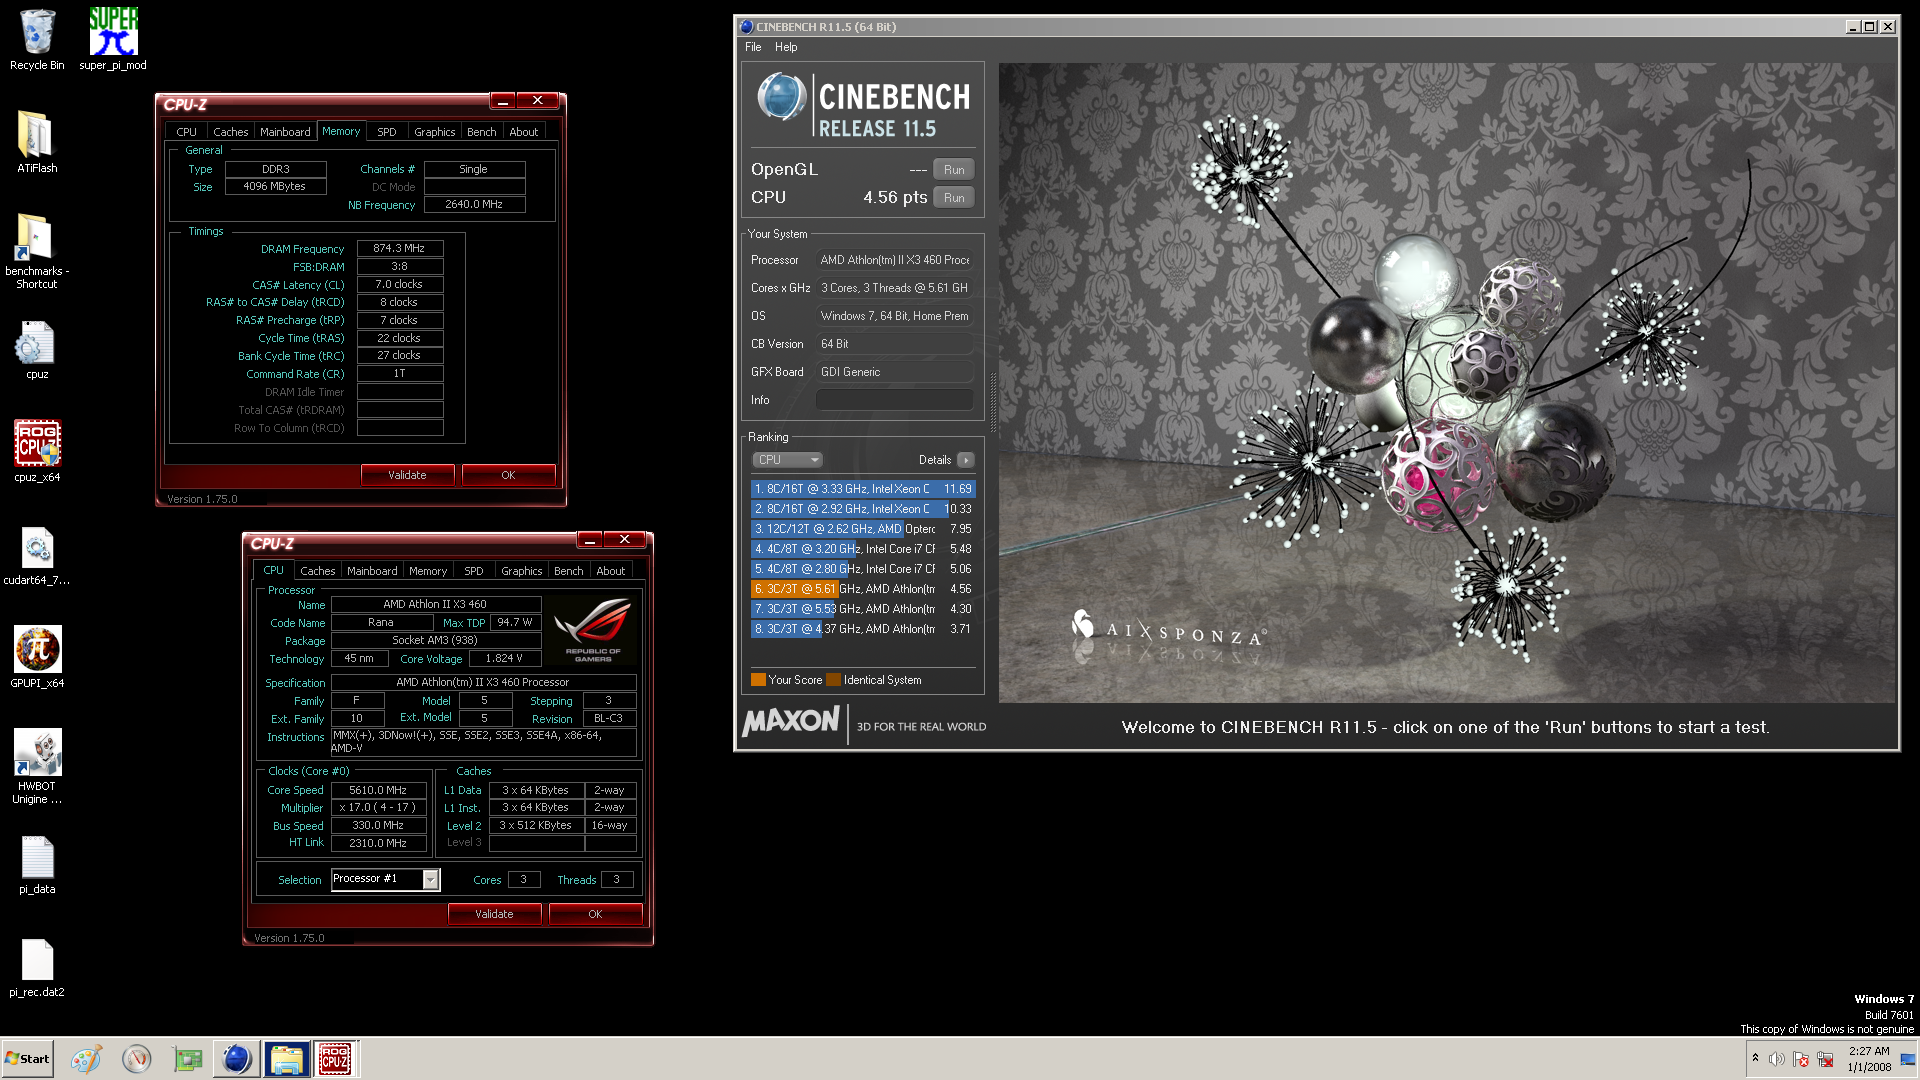Select ranking row 4 Intel Core i7 5.48

pyautogui.click(x=863, y=549)
